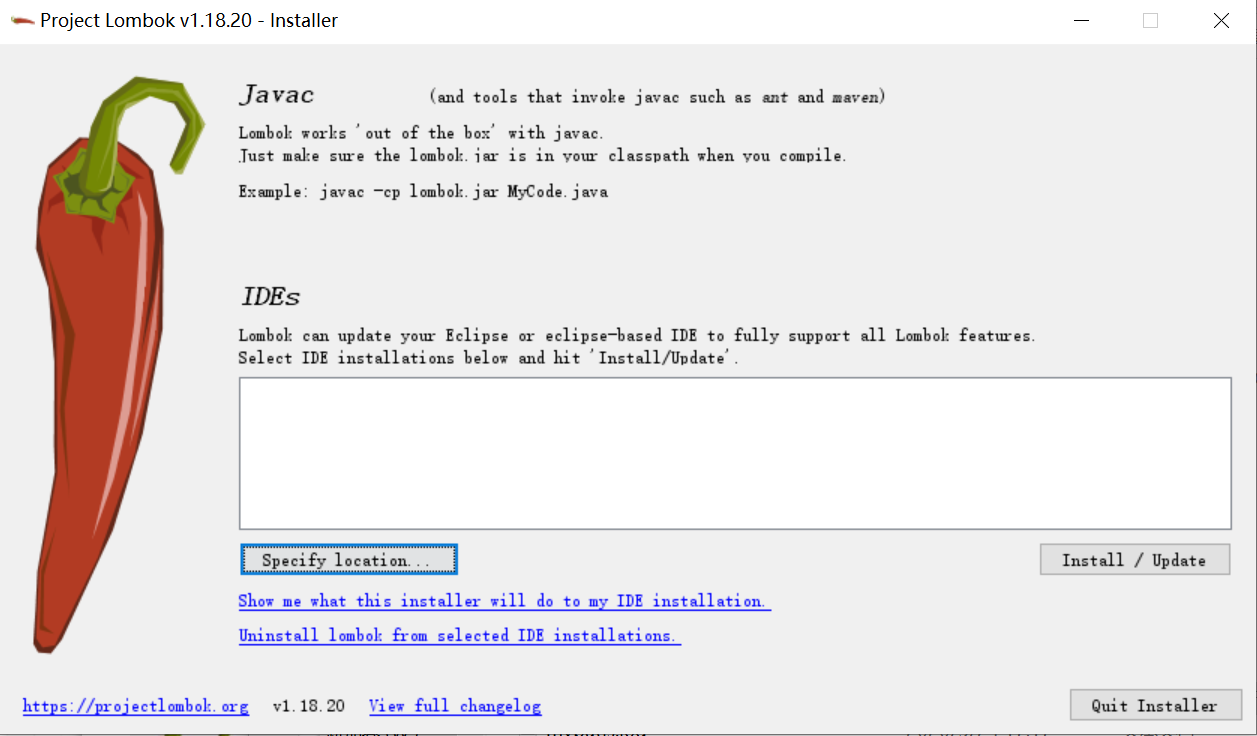Open the View full changelog link
Screen dimensions: 1257x736
pyautogui.click(x=455, y=706)
